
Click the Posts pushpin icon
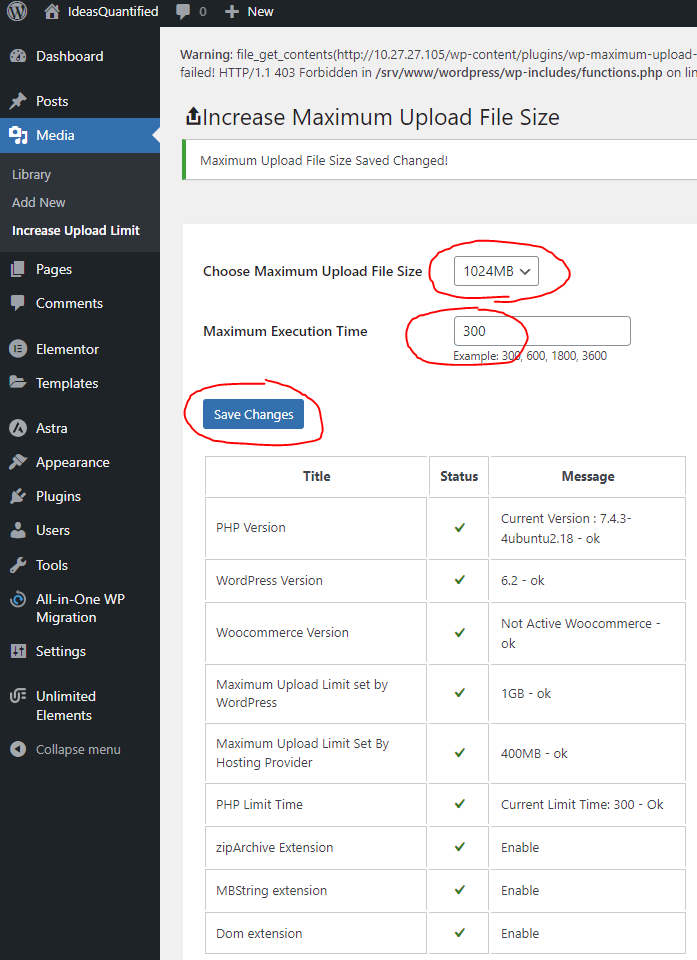click(18, 101)
